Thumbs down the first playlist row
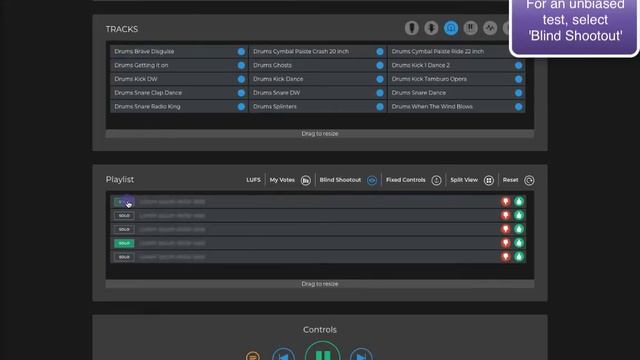The image size is (640, 360). click(506, 201)
